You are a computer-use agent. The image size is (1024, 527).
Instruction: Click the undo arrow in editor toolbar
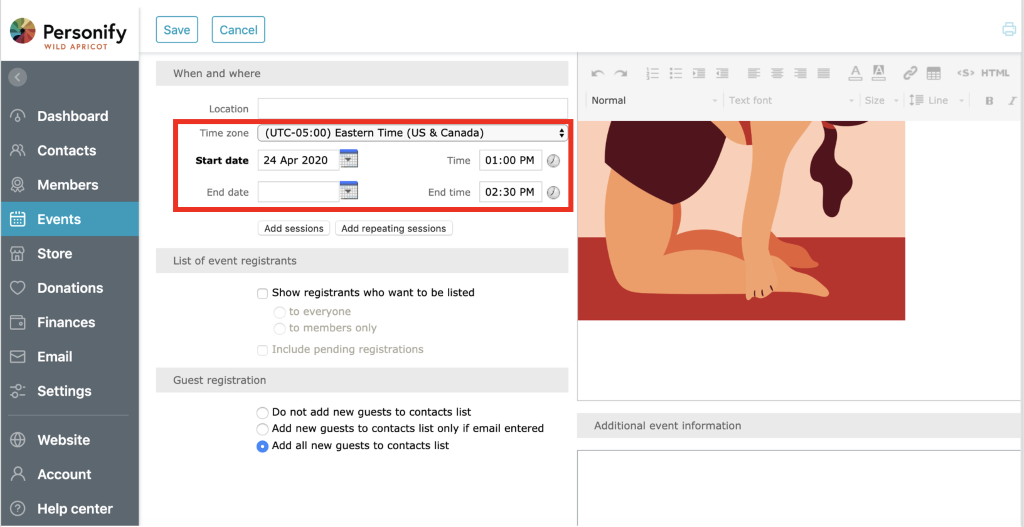pyautogui.click(x=598, y=74)
